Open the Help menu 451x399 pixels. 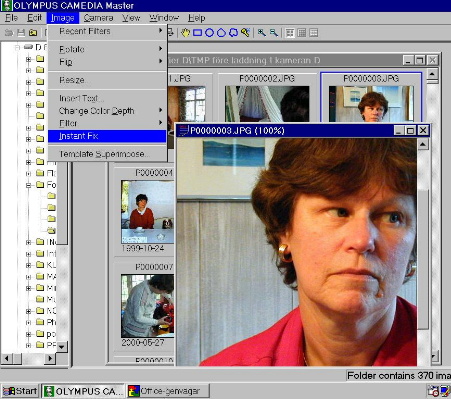pyautogui.click(x=197, y=18)
